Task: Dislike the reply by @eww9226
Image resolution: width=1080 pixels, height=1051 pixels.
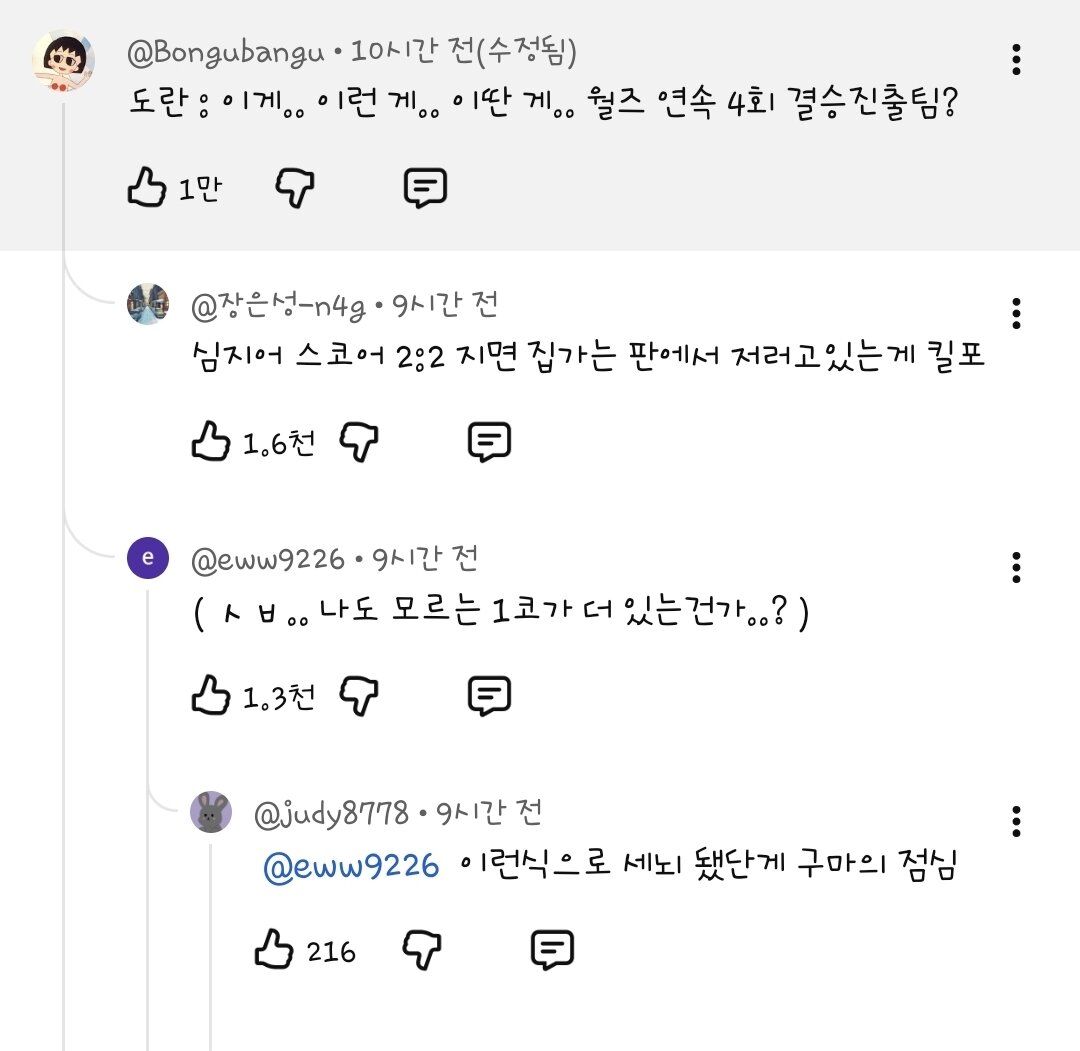Action: point(359,696)
